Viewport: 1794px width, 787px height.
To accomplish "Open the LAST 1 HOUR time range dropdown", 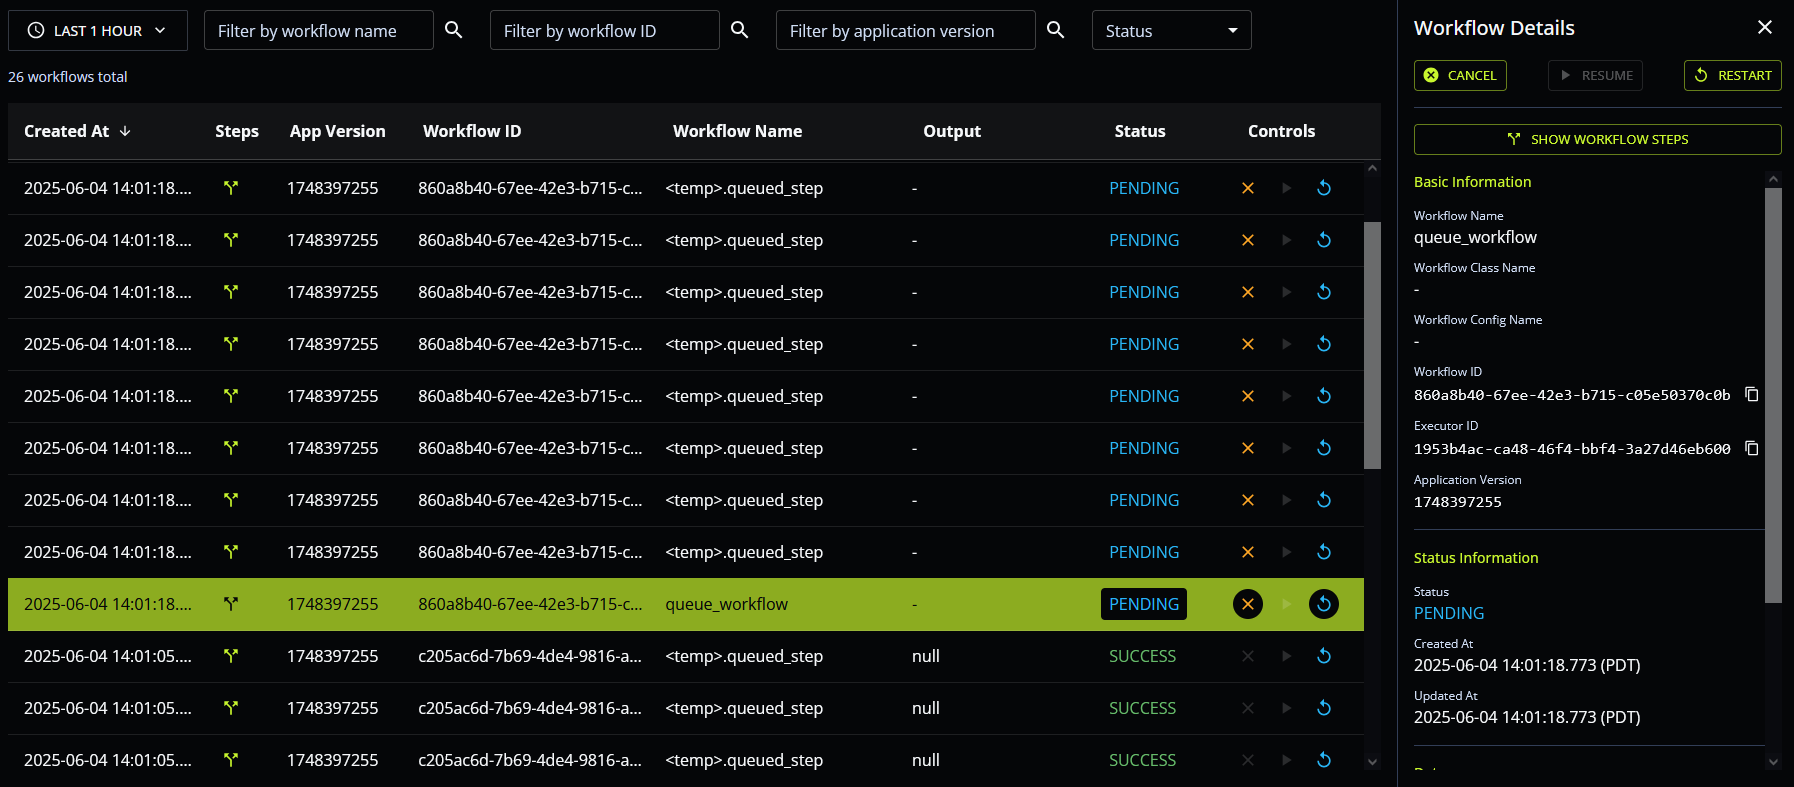I will click(98, 30).
